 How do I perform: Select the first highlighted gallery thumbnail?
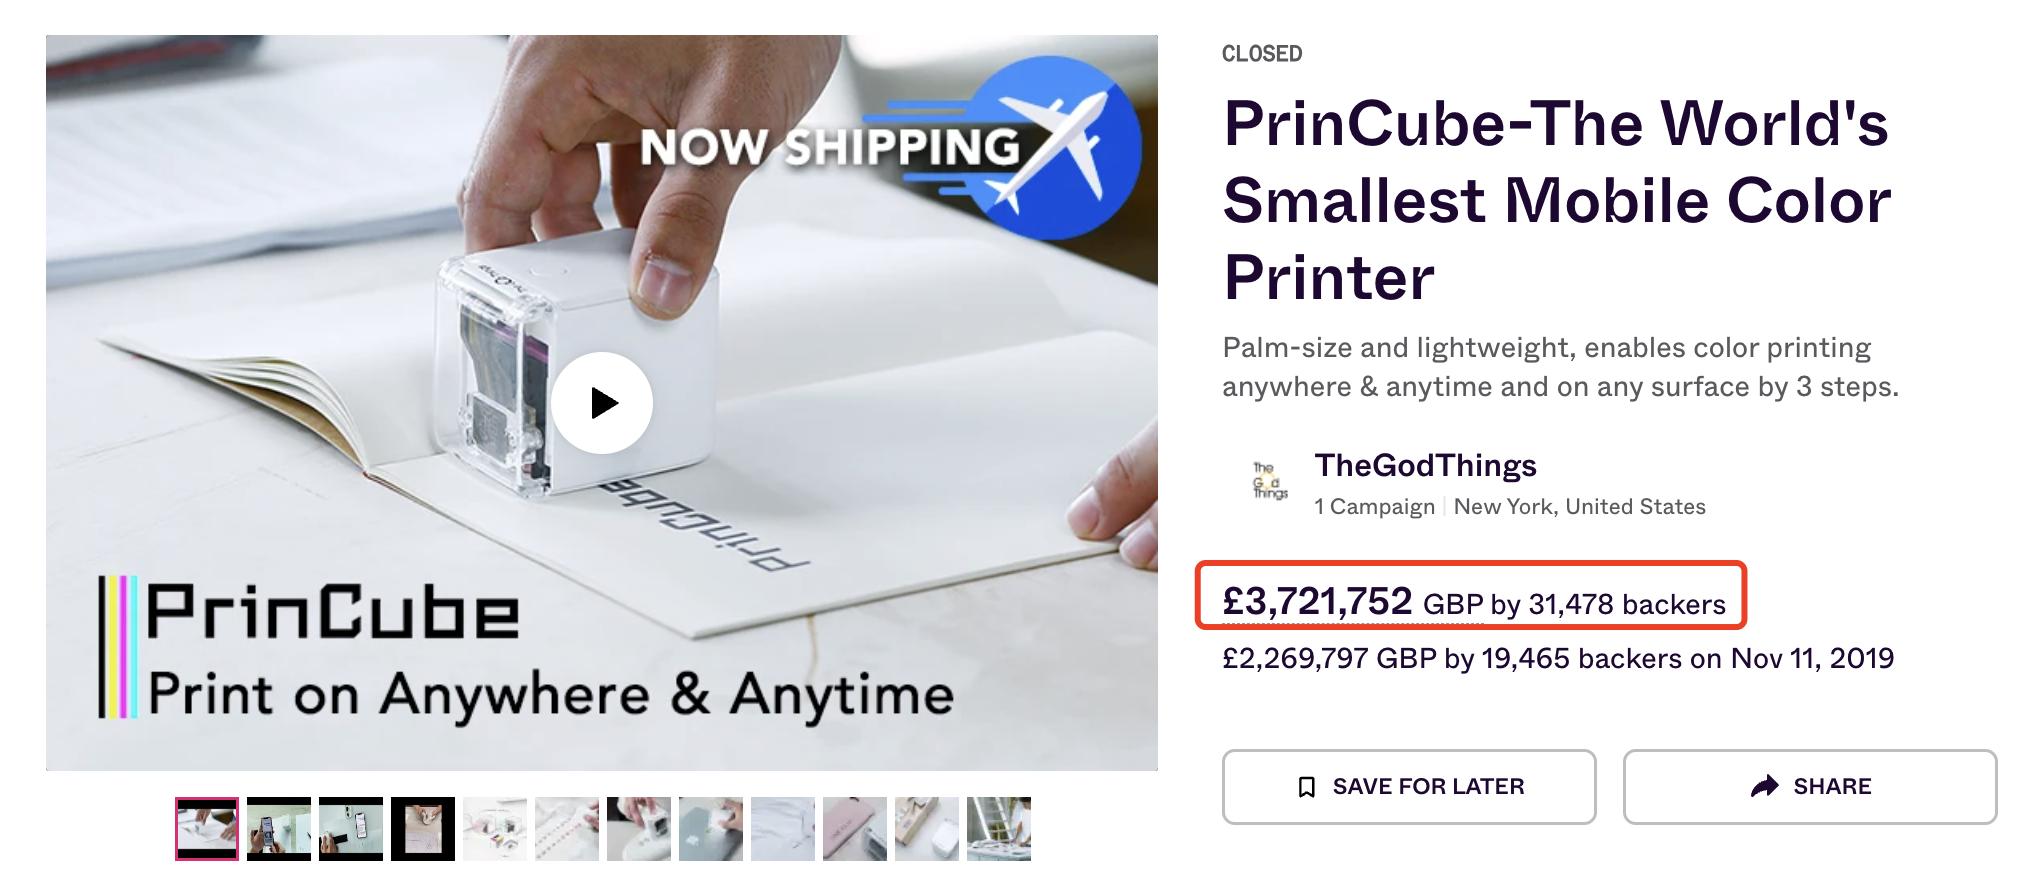click(207, 829)
